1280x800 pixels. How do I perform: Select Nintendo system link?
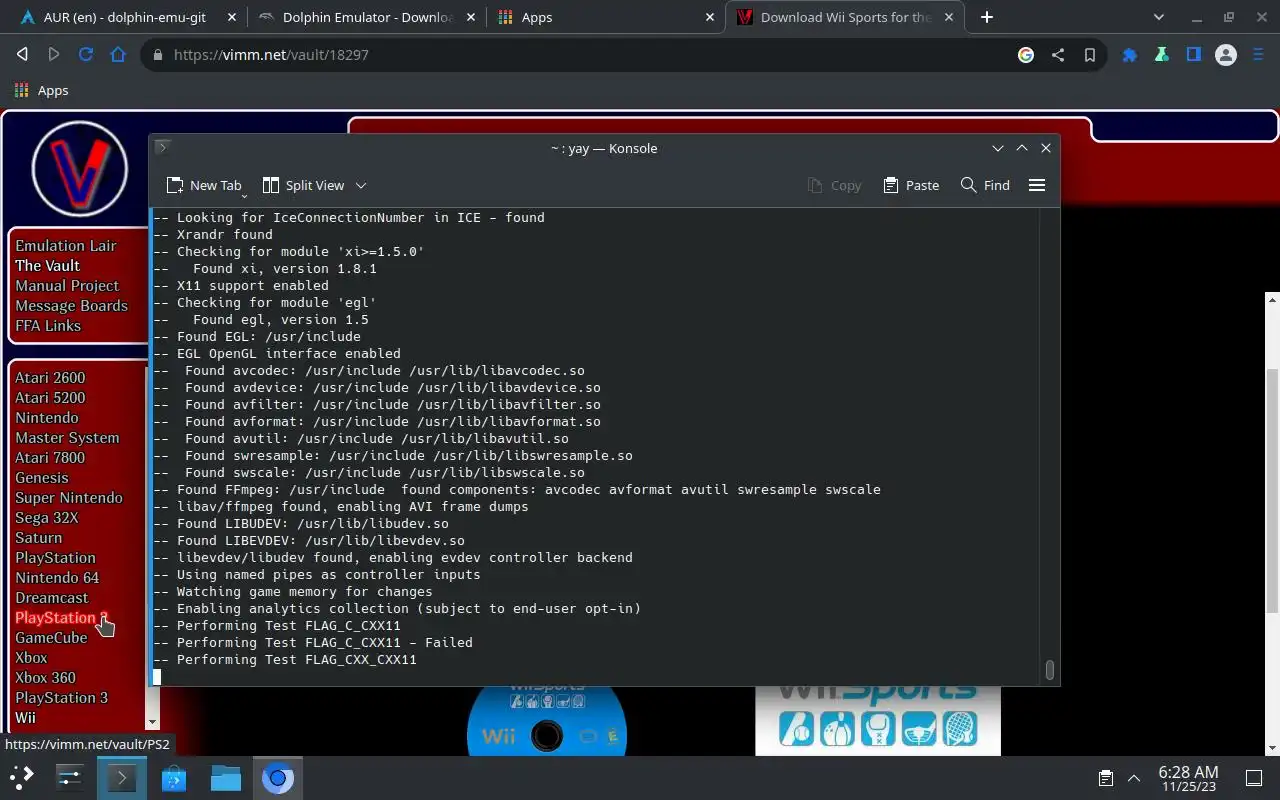(x=46, y=417)
